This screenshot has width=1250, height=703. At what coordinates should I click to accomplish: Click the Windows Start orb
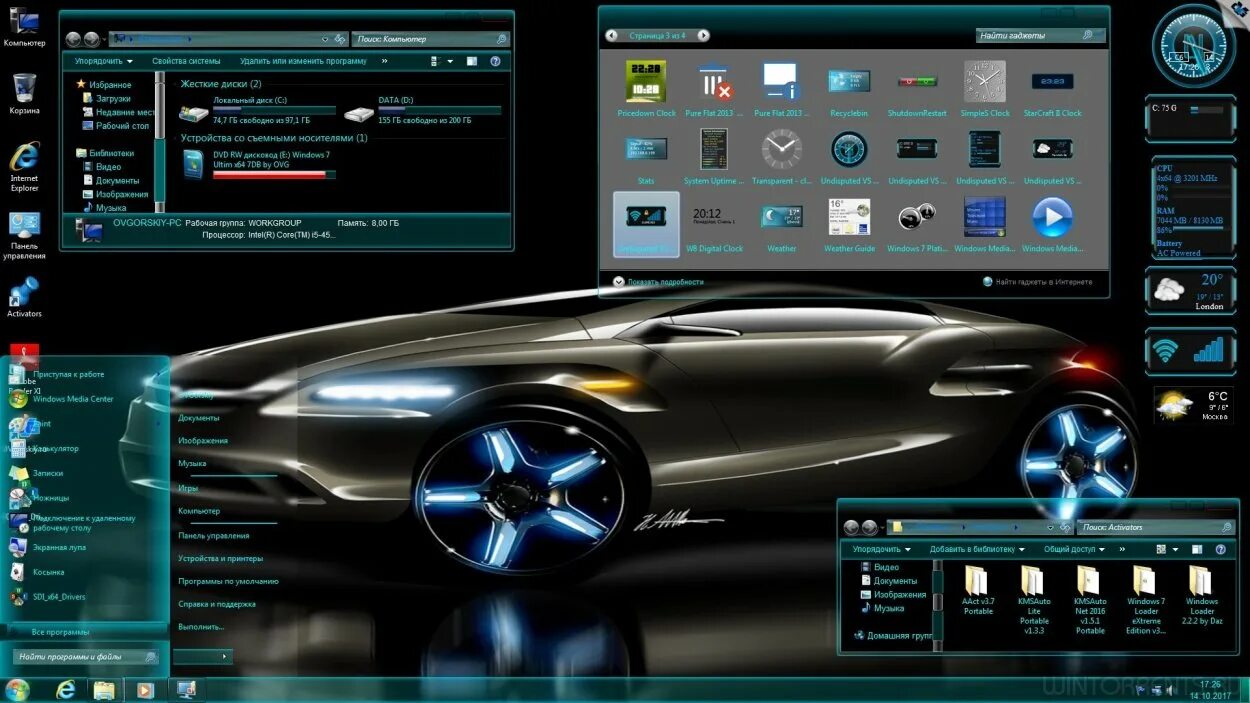(17, 690)
